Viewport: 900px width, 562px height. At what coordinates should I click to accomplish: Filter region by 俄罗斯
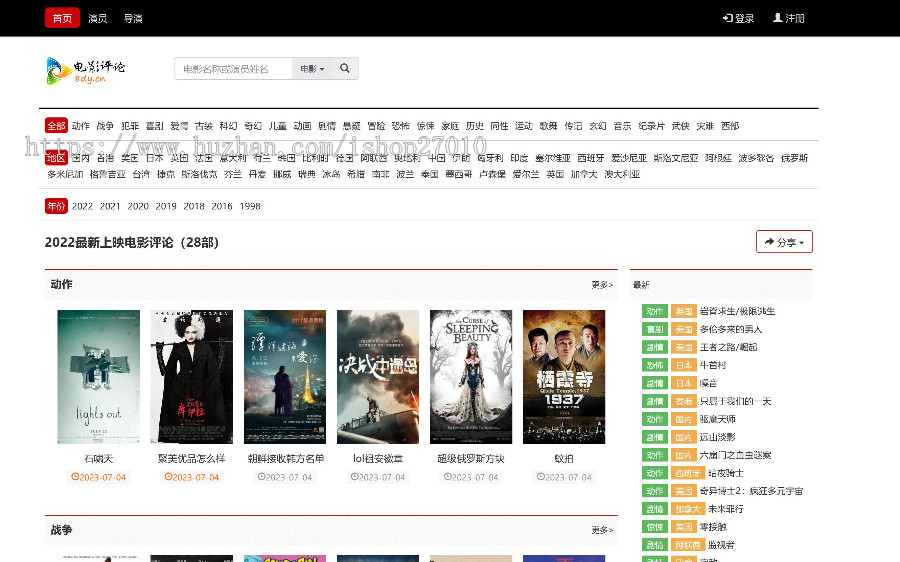coord(794,158)
